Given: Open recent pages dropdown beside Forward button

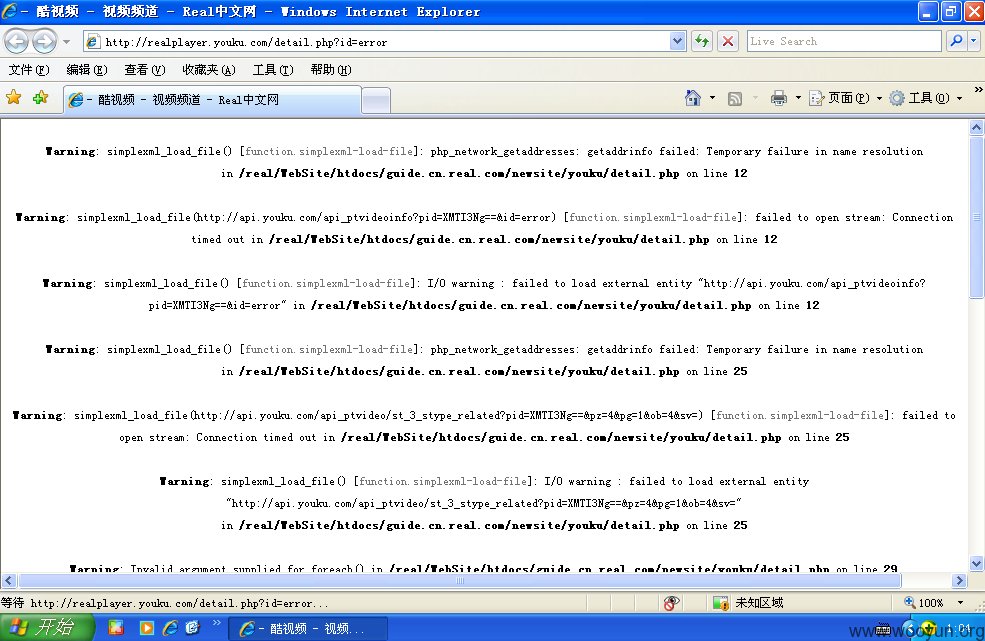Looking at the screenshot, I should pyautogui.click(x=66, y=42).
